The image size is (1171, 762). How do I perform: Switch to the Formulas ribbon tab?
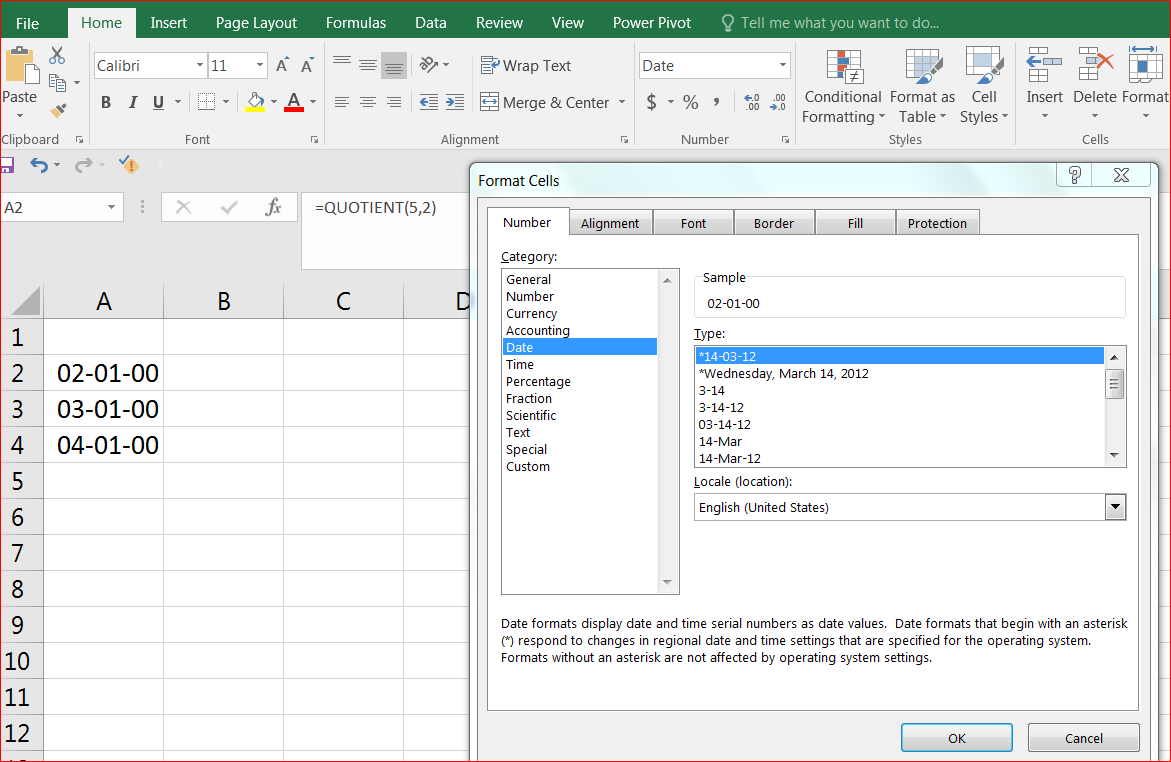(355, 23)
